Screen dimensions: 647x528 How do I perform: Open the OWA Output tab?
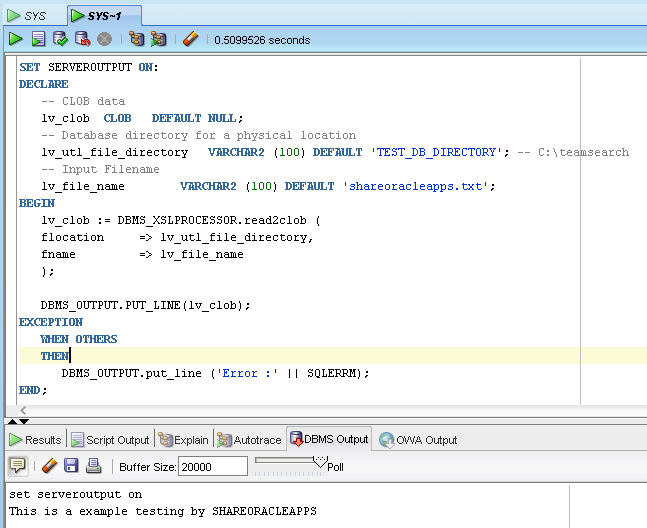coord(418,440)
